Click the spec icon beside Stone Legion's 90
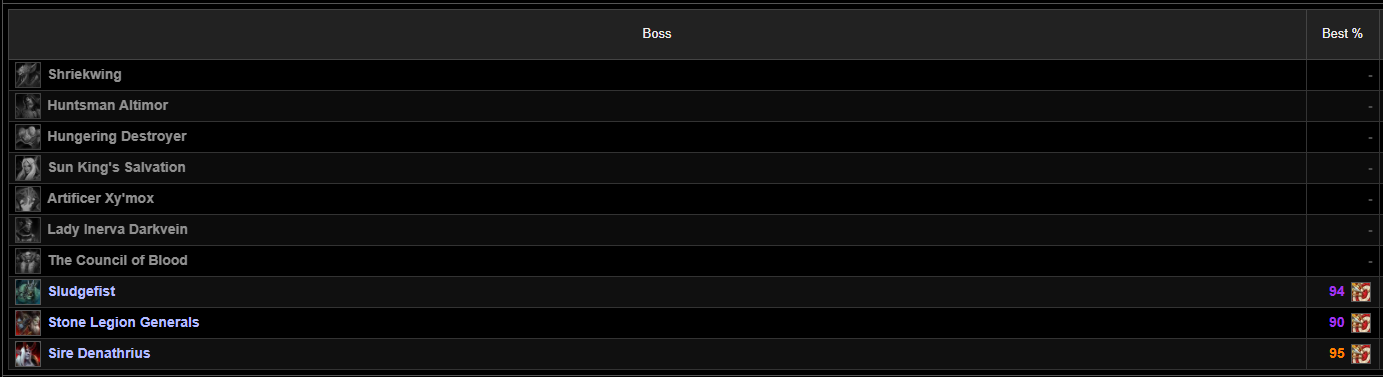 (x=1360, y=323)
